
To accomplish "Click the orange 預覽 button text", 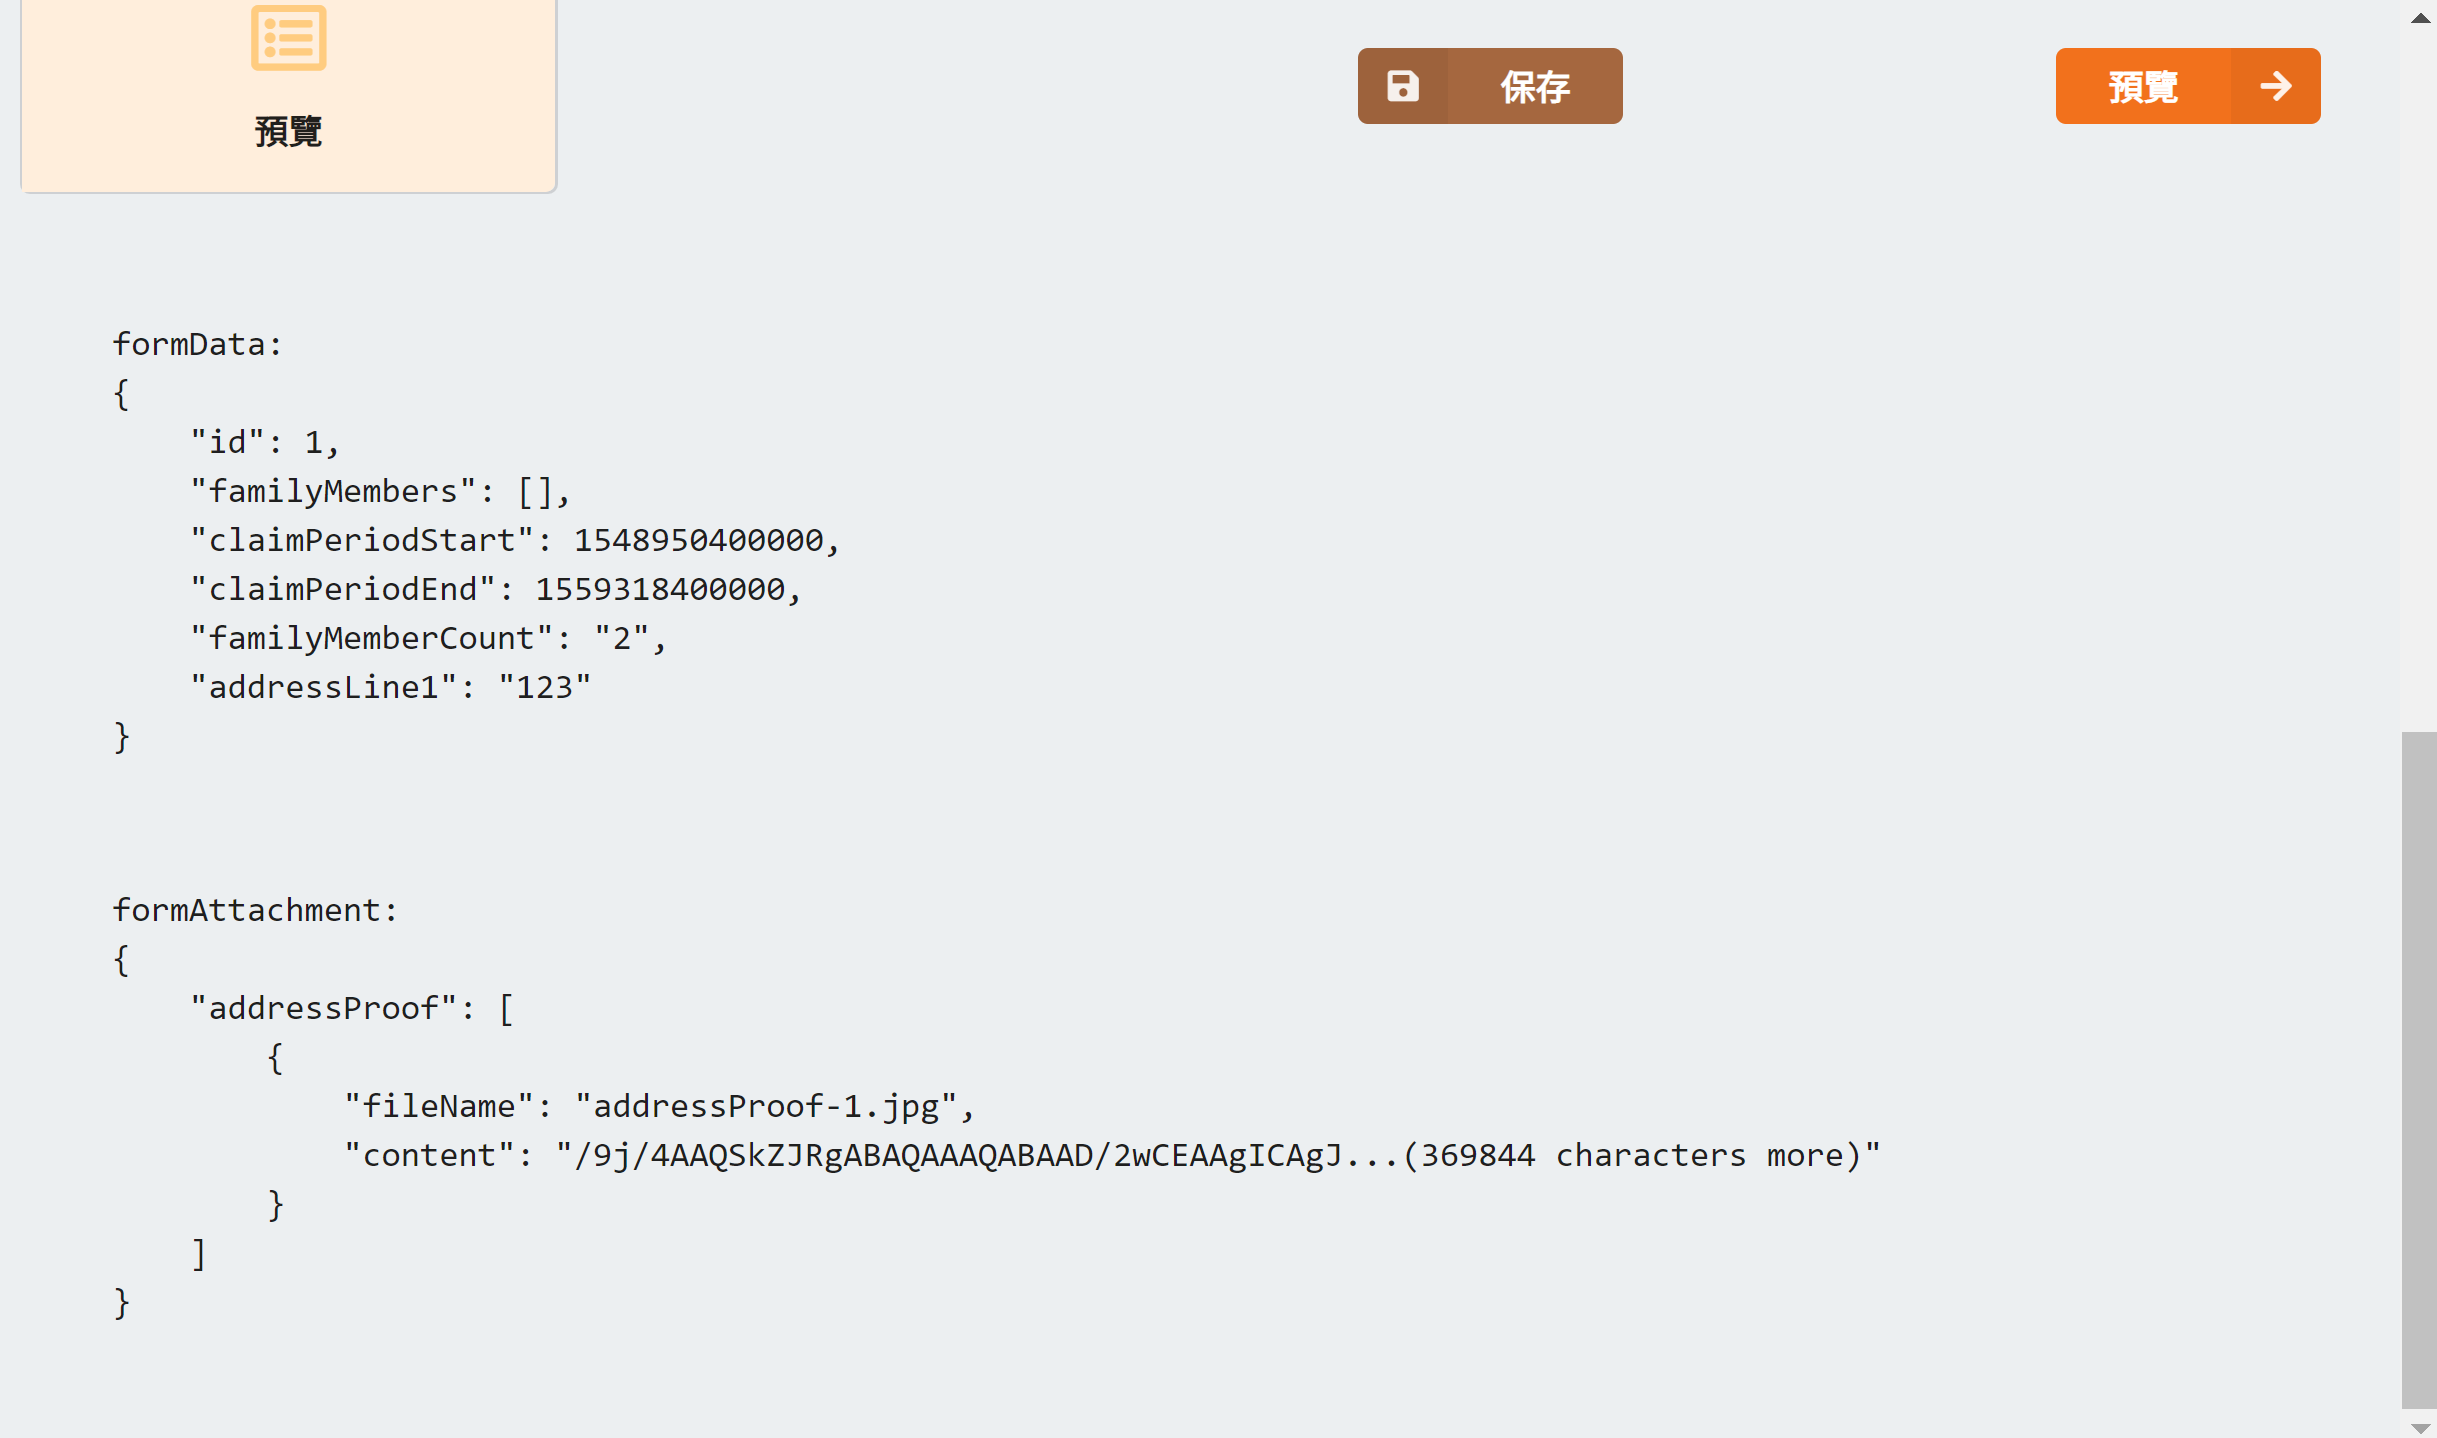I will pos(2143,87).
